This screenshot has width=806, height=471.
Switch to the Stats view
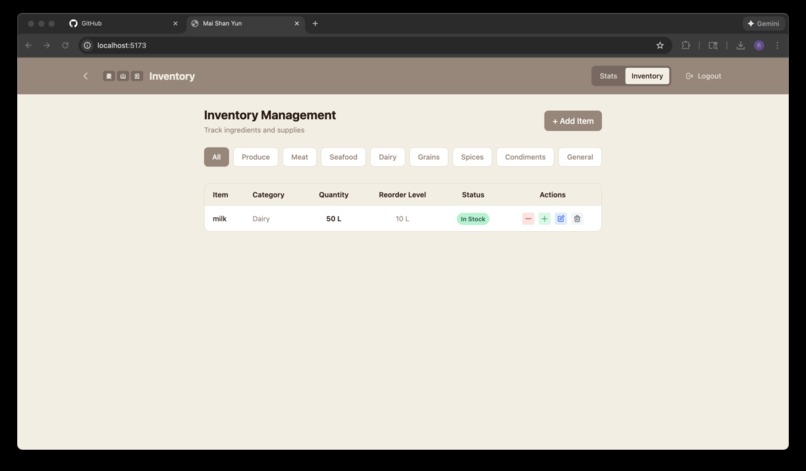click(x=608, y=76)
